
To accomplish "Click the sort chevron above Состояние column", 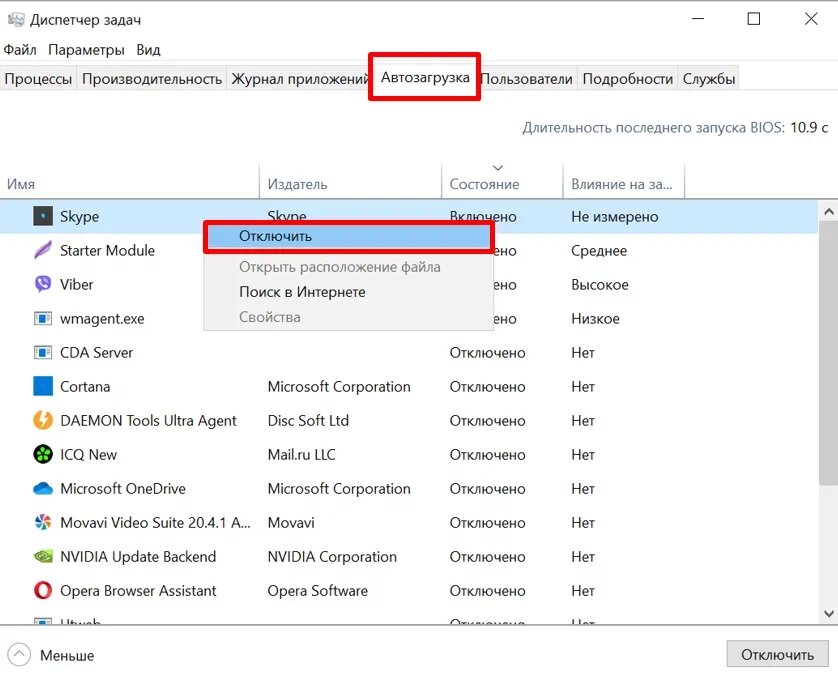I will (x=498, y=168).
